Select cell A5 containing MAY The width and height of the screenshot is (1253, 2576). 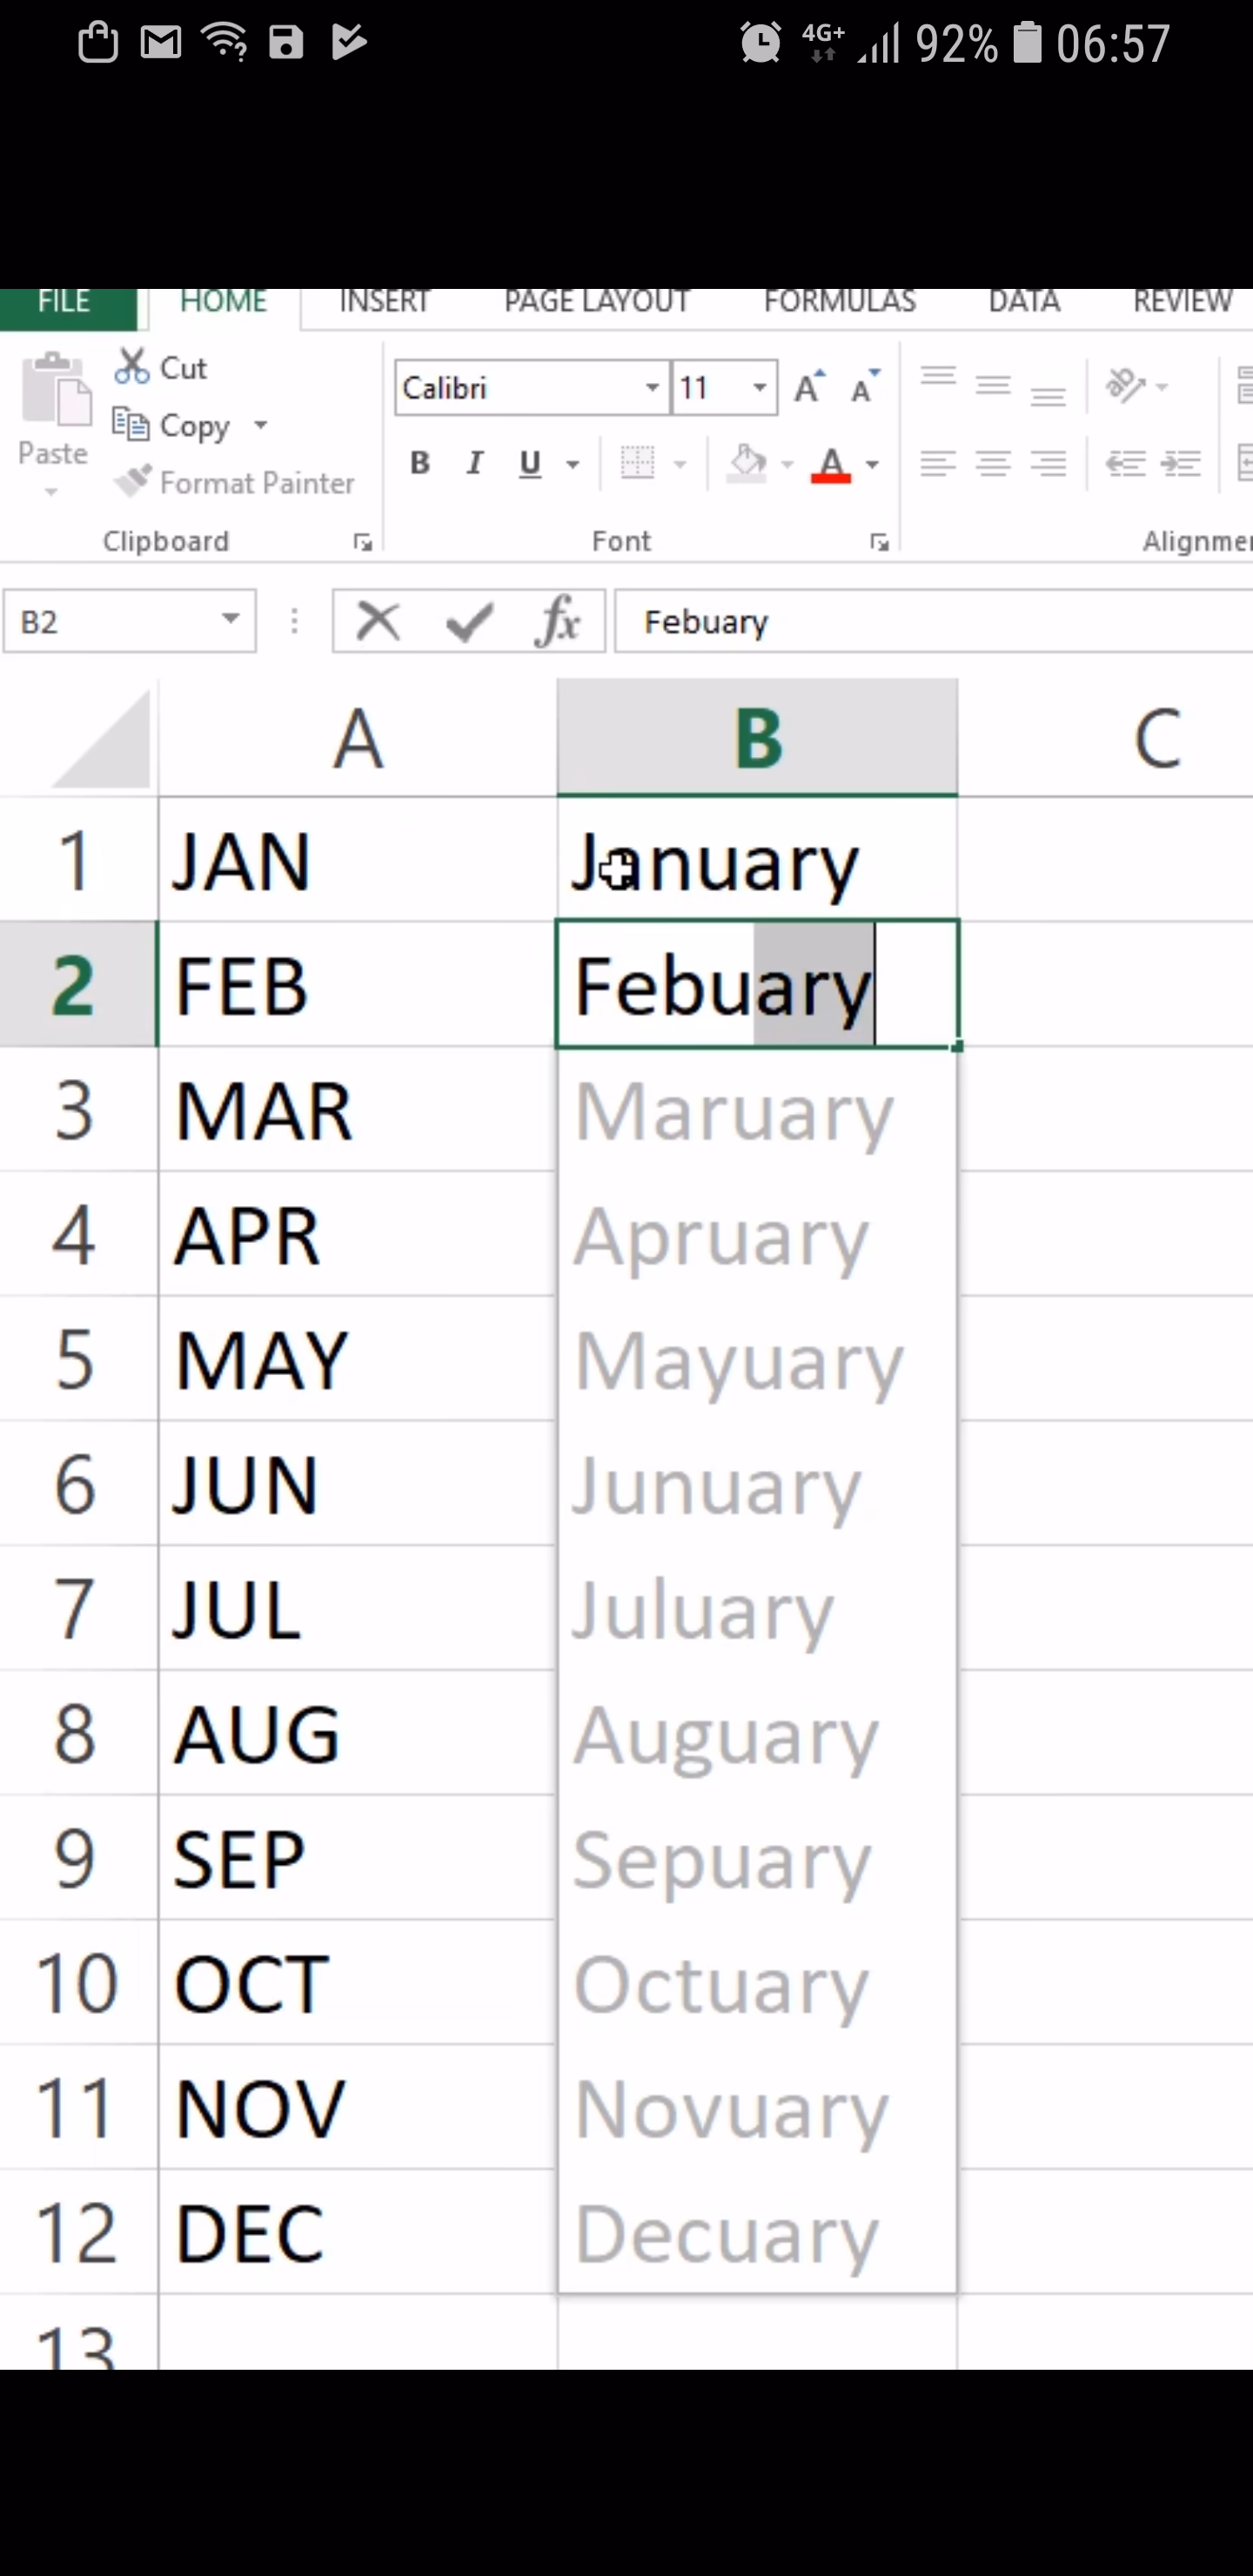[357, 1358]
